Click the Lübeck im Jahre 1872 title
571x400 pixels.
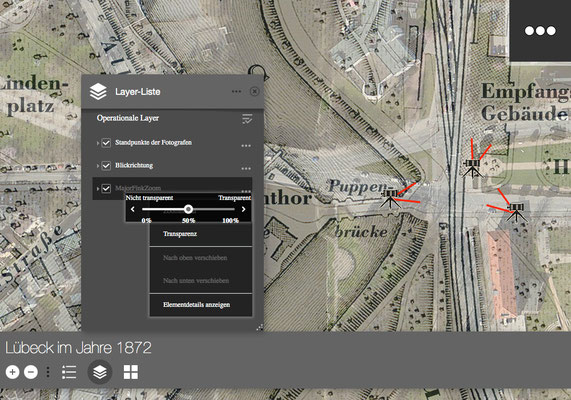pos(78,348)
